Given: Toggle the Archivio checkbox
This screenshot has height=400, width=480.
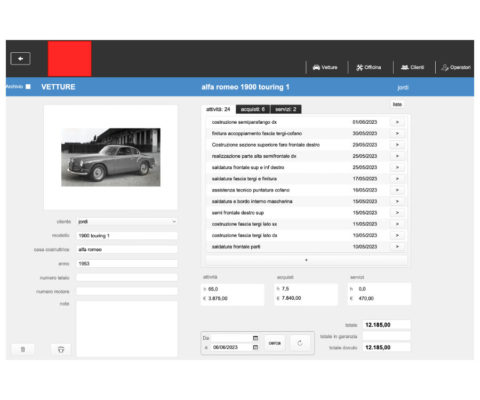Looking at the screenshot, I should [x=28, y=87].
